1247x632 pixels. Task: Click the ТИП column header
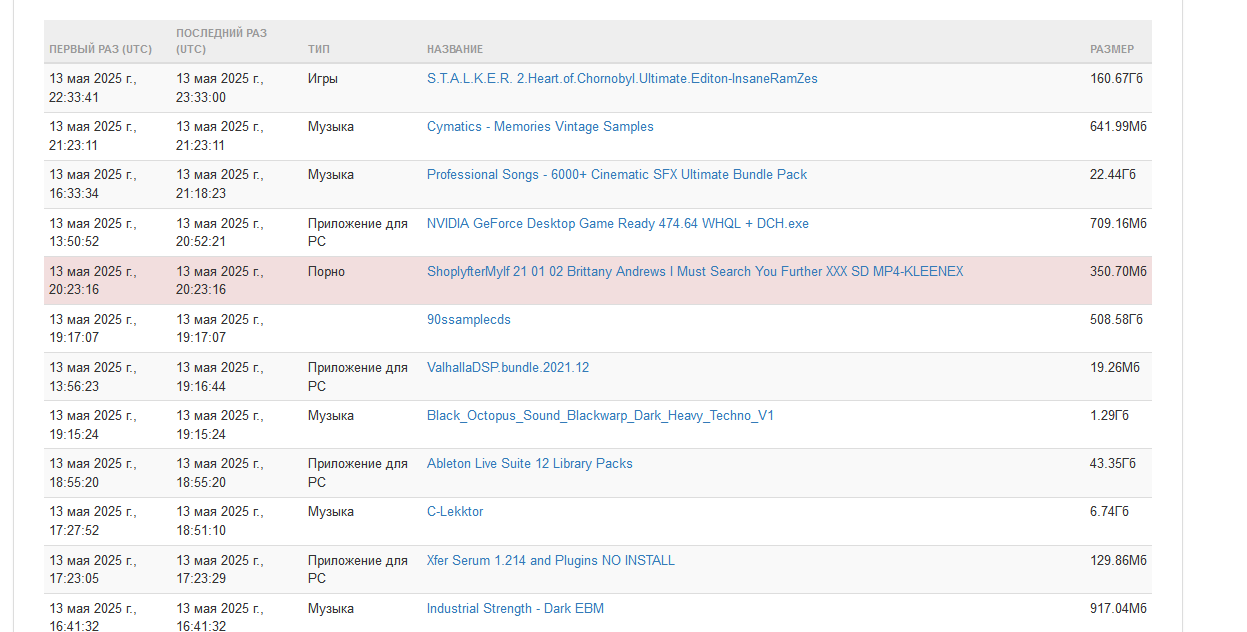click(319, 49)
